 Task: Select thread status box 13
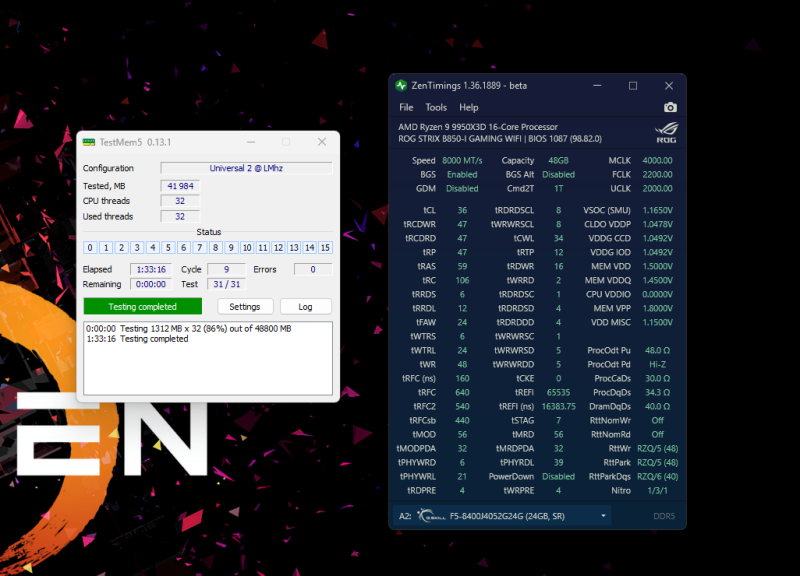click(294, 247)
